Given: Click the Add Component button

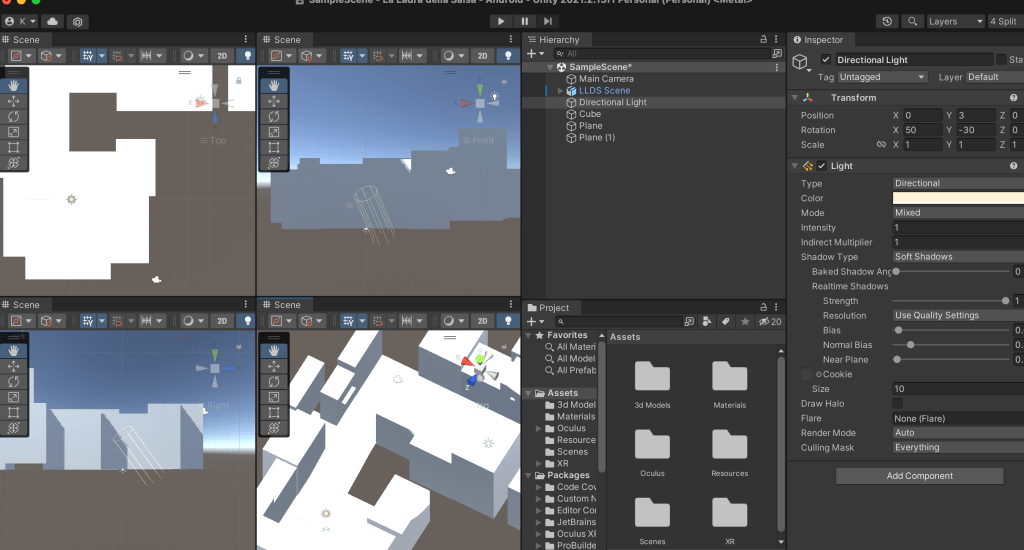Looking at the screenshot, I should pyautogui.click(x=919, y=476).
